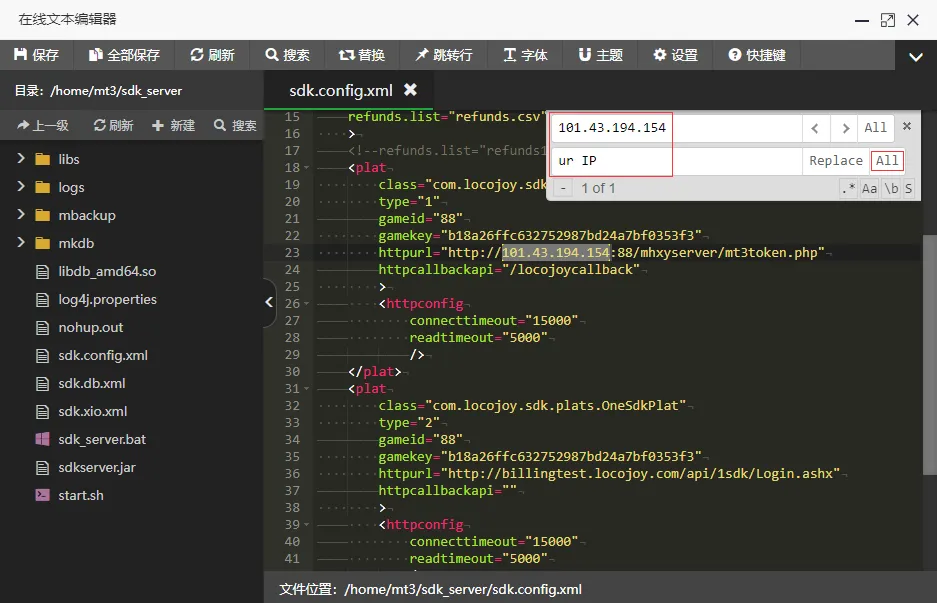
Task: Expand the libs folder
Action: [21, 159]
